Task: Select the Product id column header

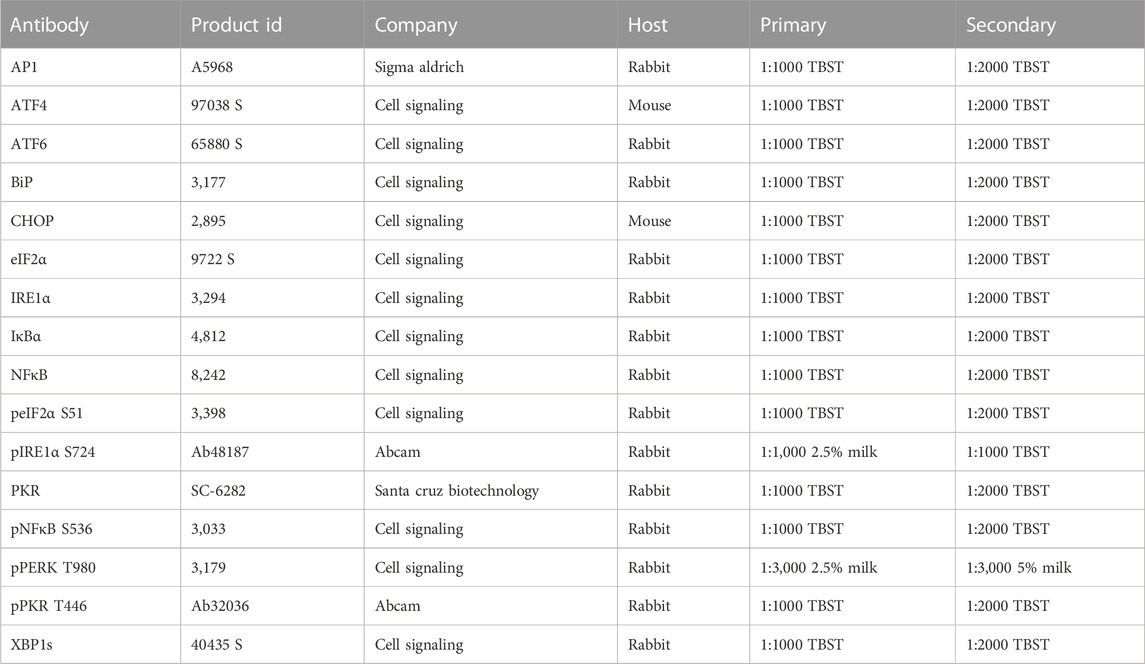Action: tap(272, 24)
